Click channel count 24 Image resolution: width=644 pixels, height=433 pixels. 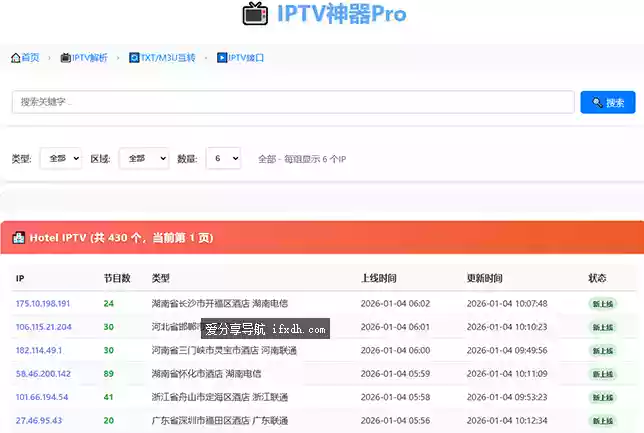pyautogui.click(x=108, y=304)
